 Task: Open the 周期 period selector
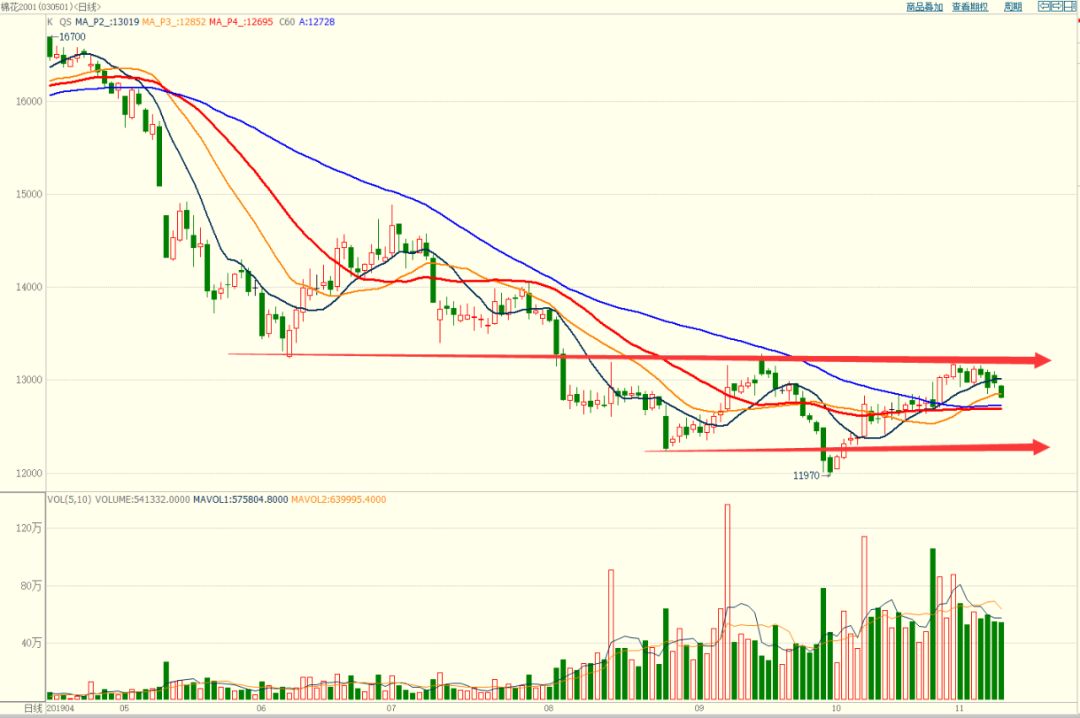tap(1013, 7)
